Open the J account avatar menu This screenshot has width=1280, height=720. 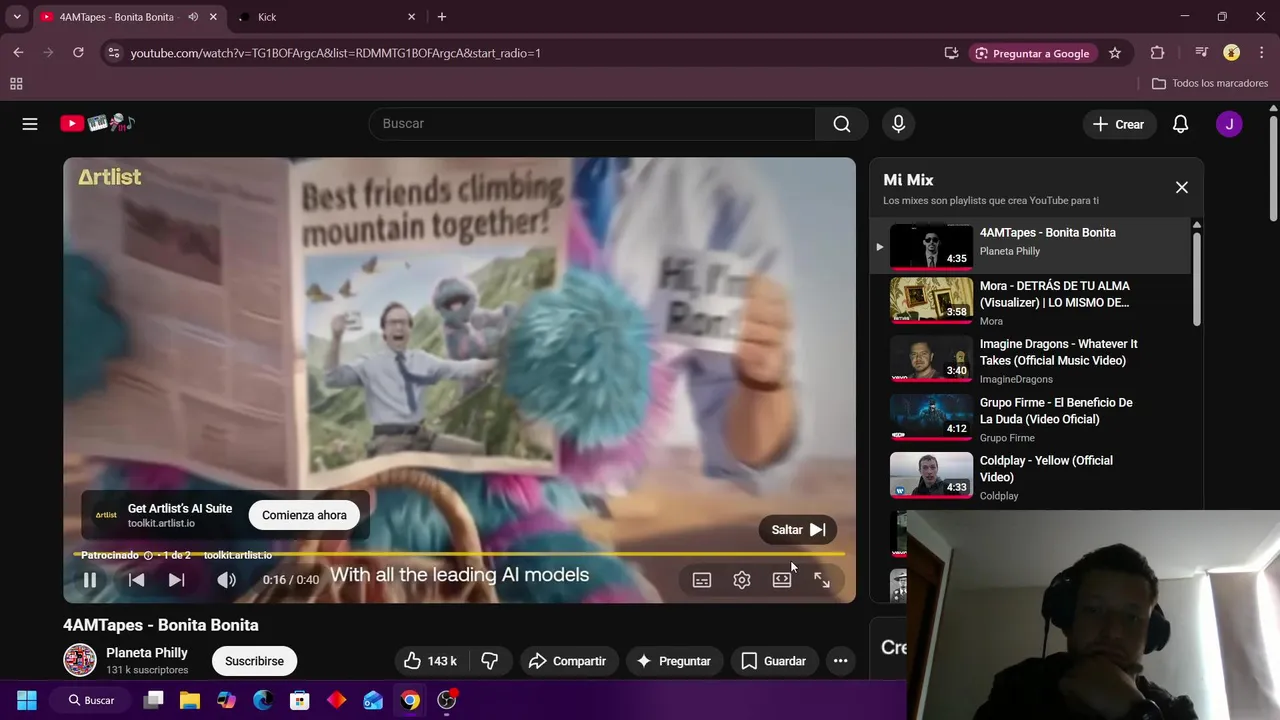pos(1229,124)
